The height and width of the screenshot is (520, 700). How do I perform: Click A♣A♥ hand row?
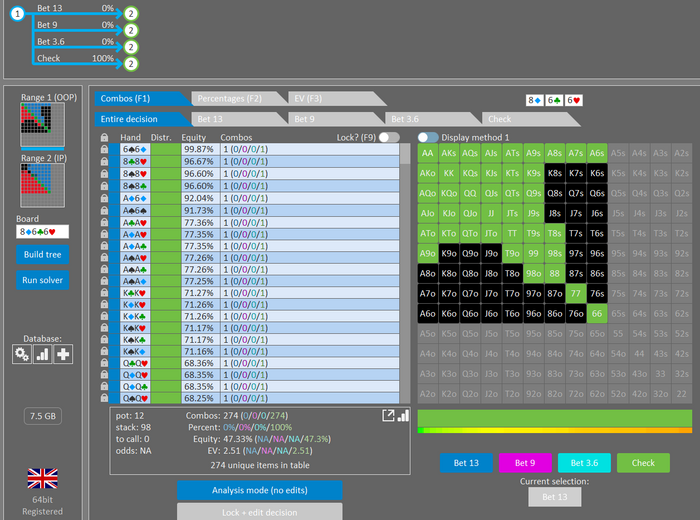pyautogui.click(x=254, y=222)
